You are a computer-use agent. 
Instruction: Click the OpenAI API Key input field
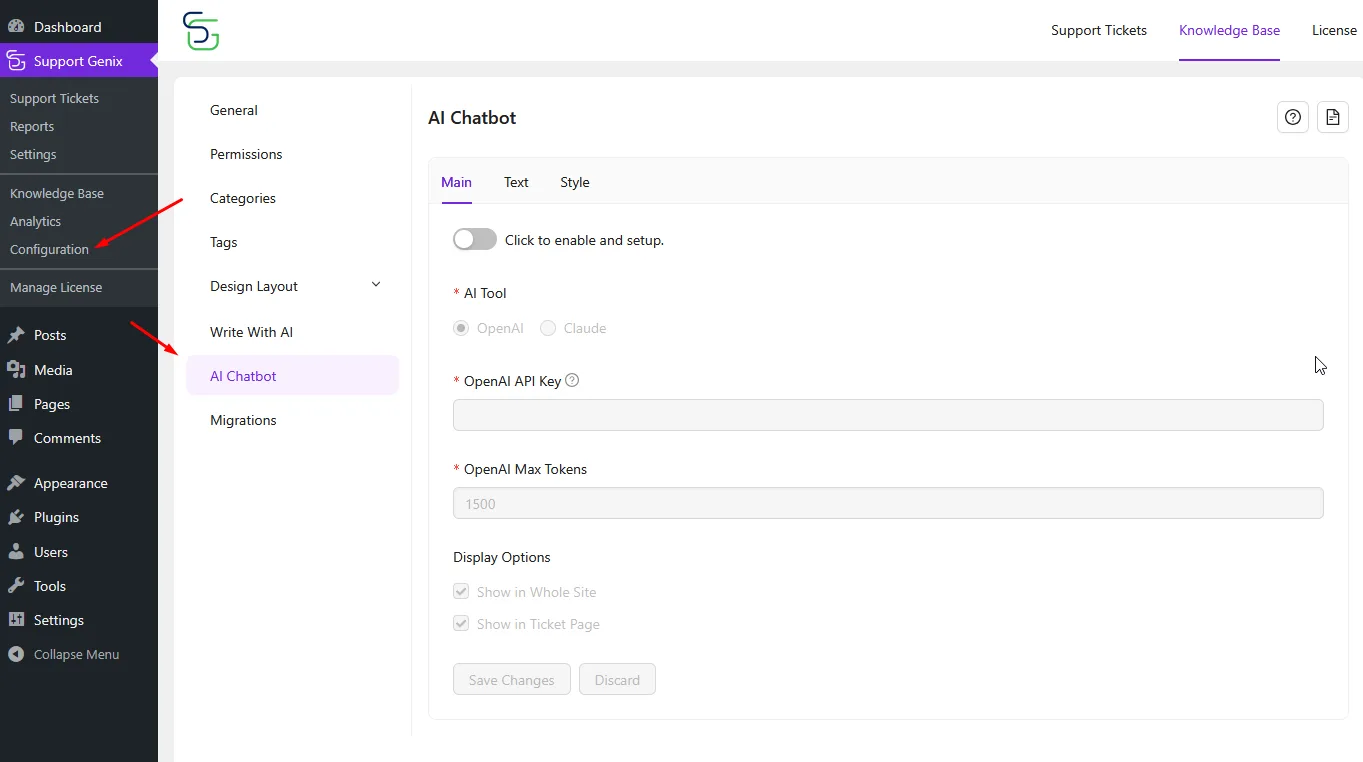888,415
